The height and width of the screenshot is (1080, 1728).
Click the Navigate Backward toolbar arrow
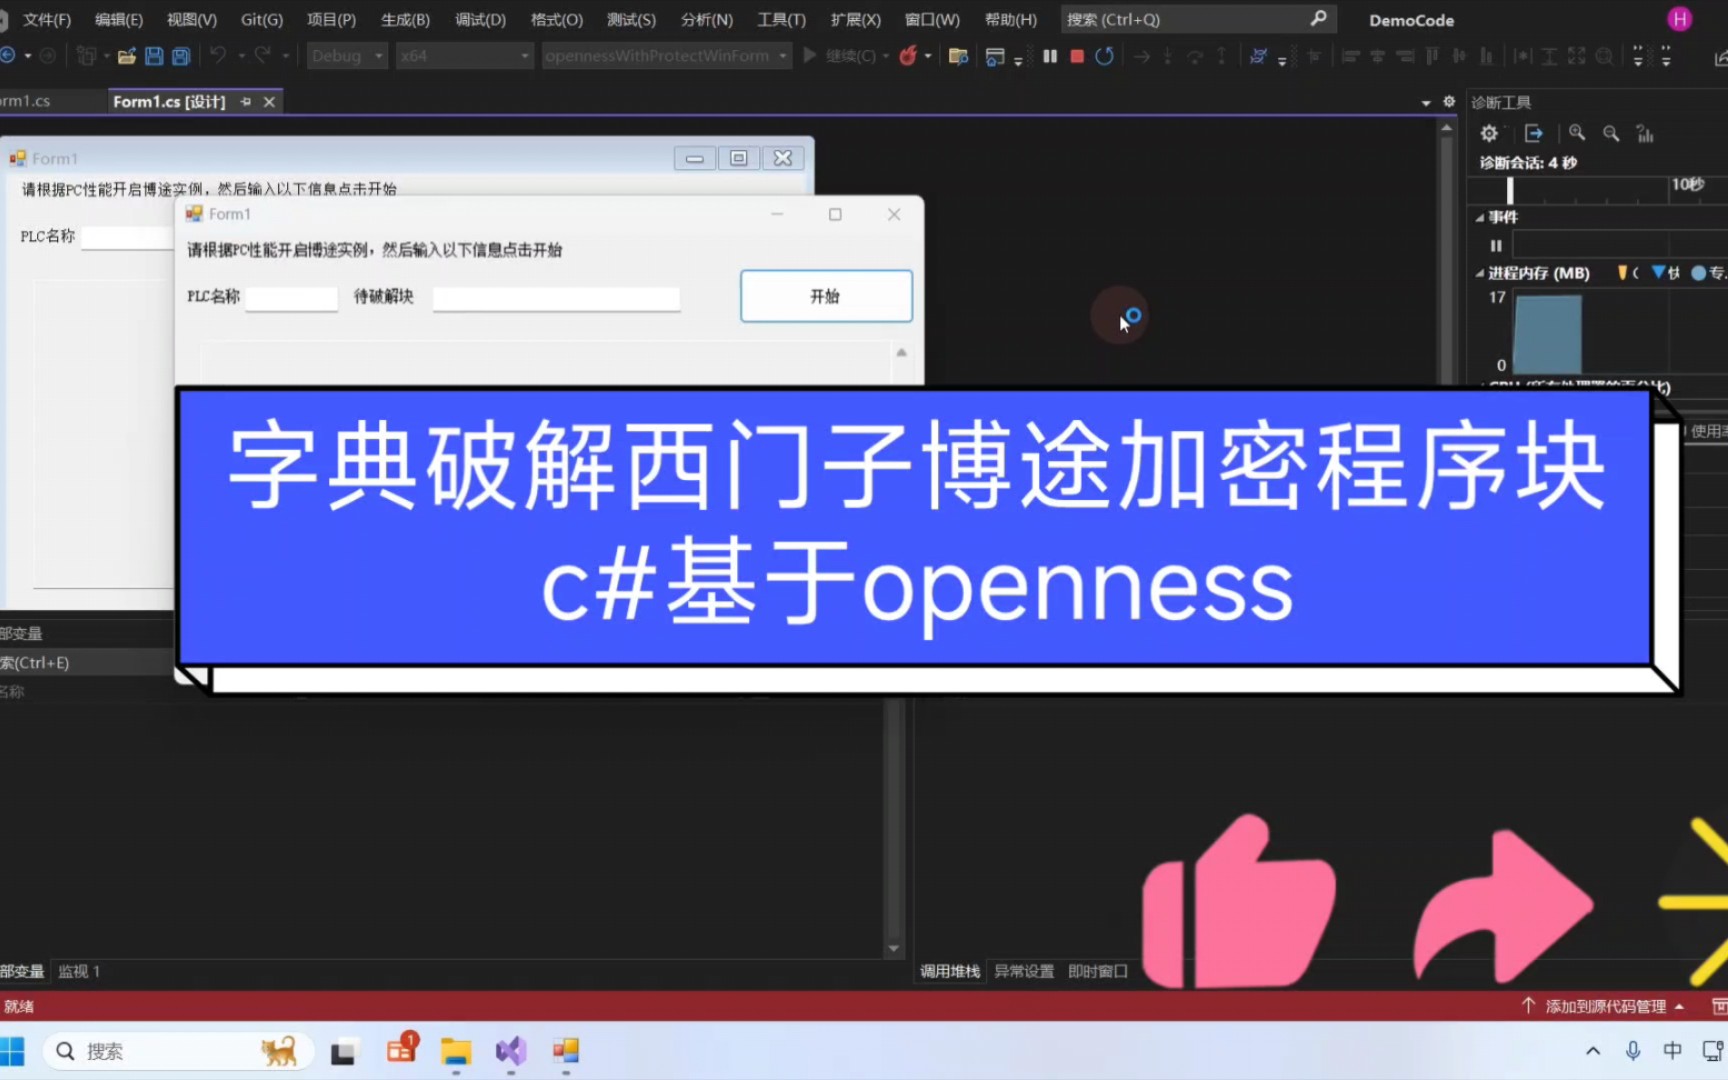click(7, 56)
